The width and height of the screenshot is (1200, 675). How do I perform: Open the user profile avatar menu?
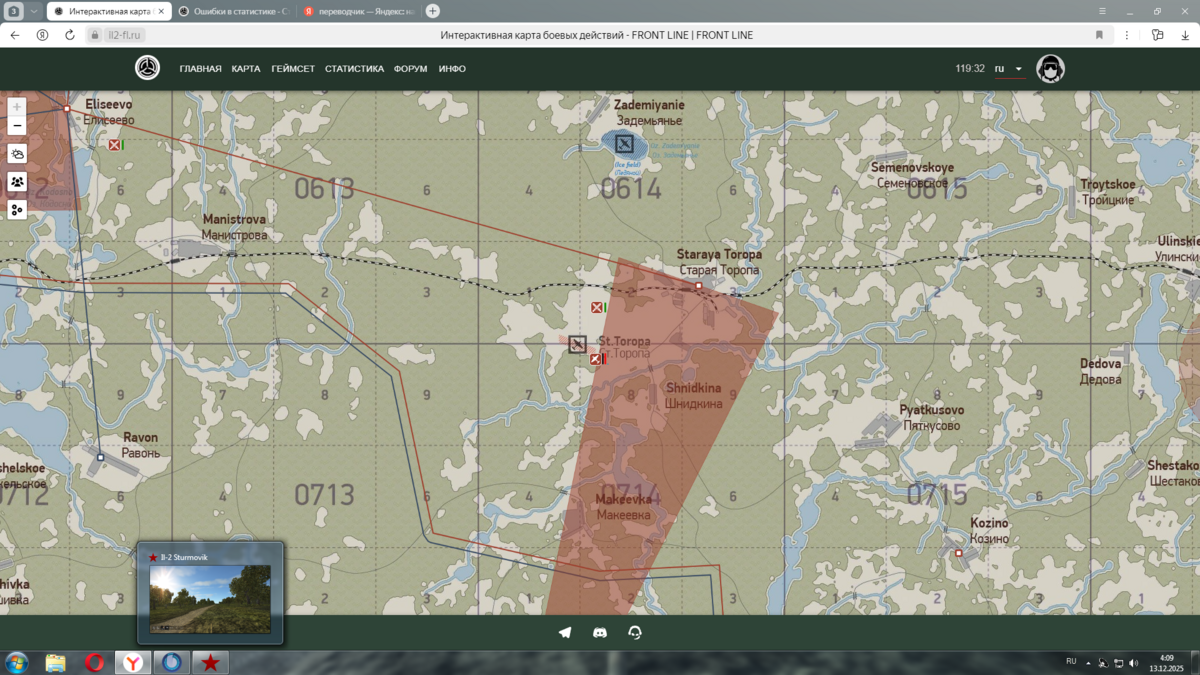1050,69
